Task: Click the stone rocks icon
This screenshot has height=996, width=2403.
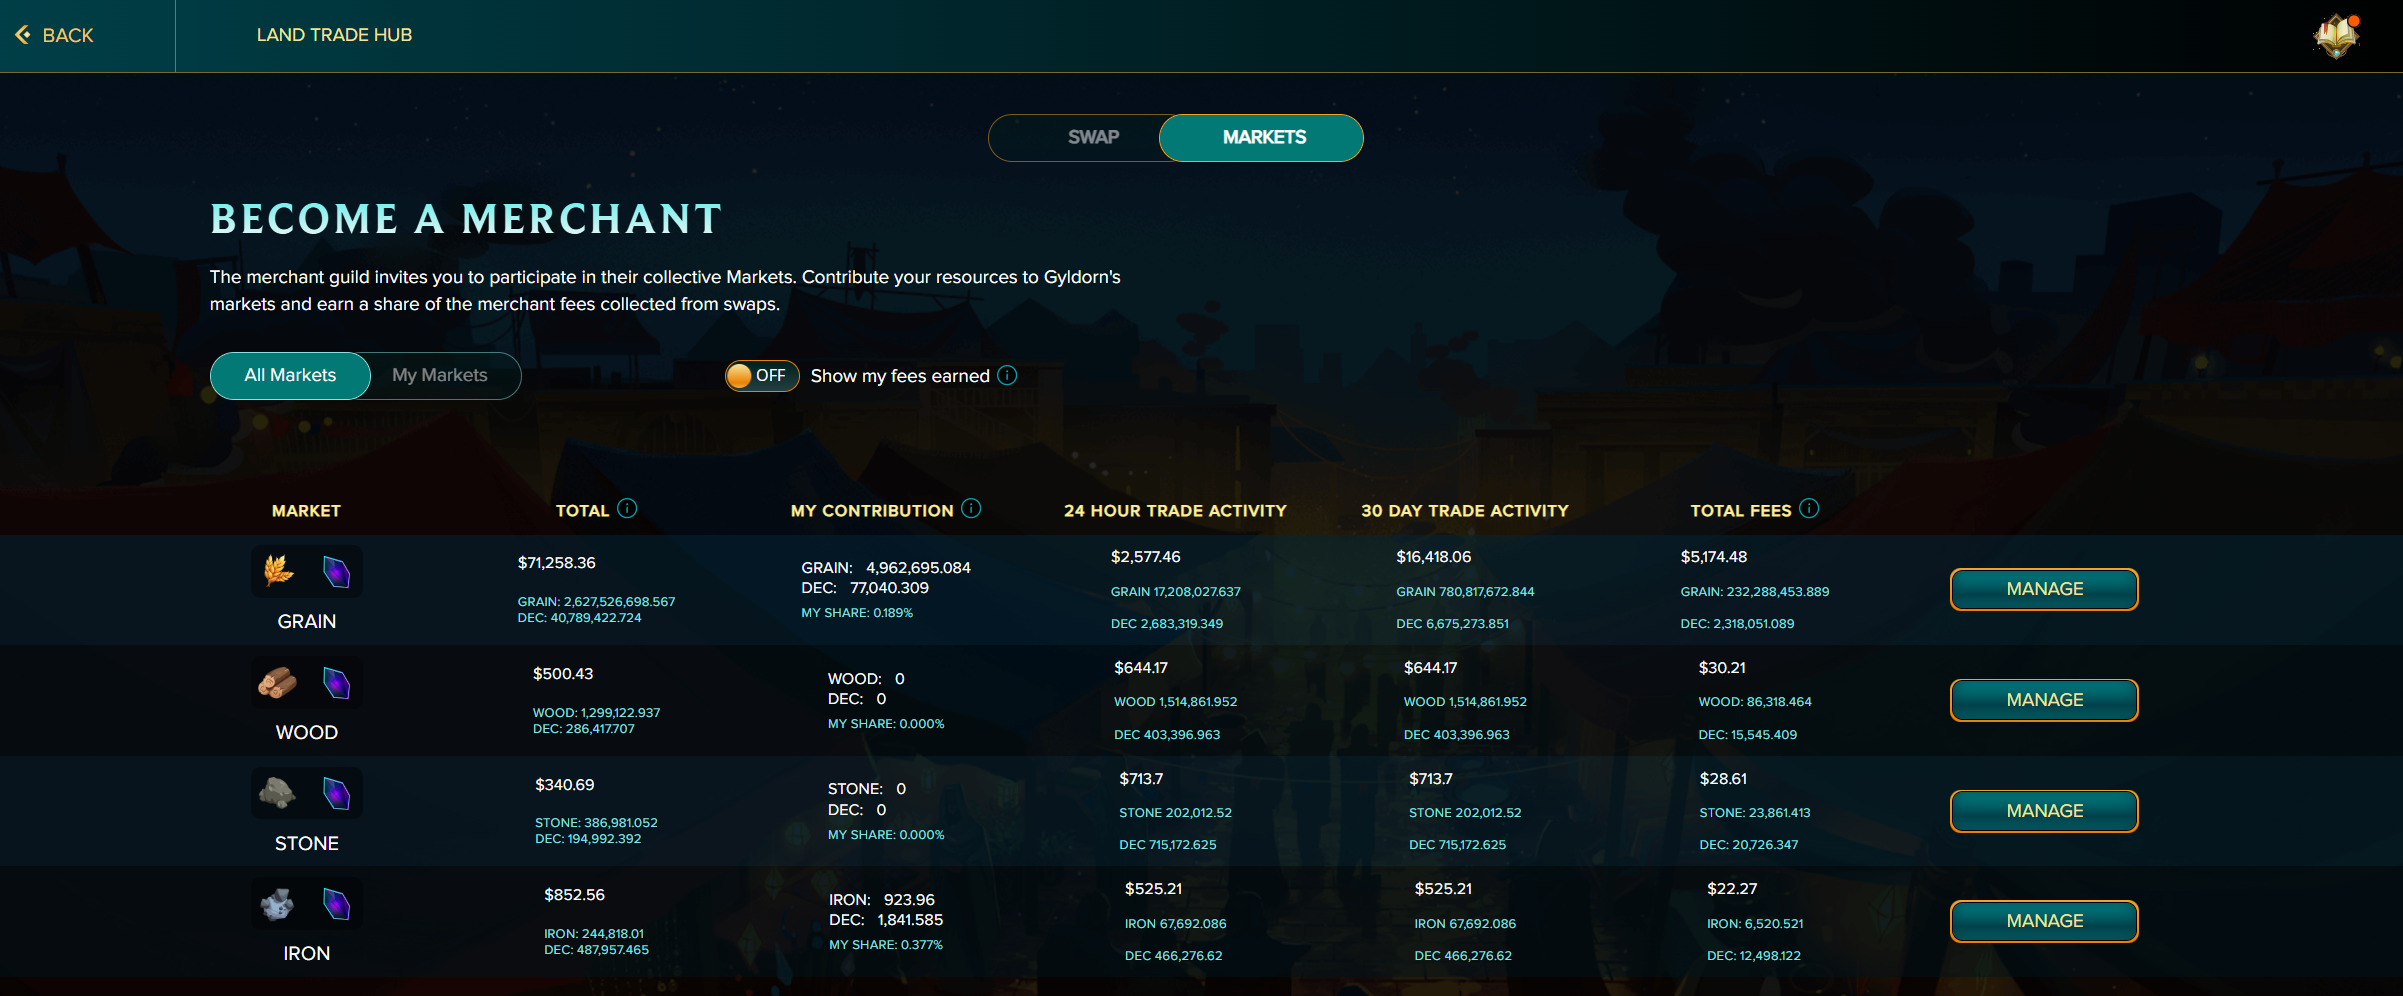Action: 278,793
